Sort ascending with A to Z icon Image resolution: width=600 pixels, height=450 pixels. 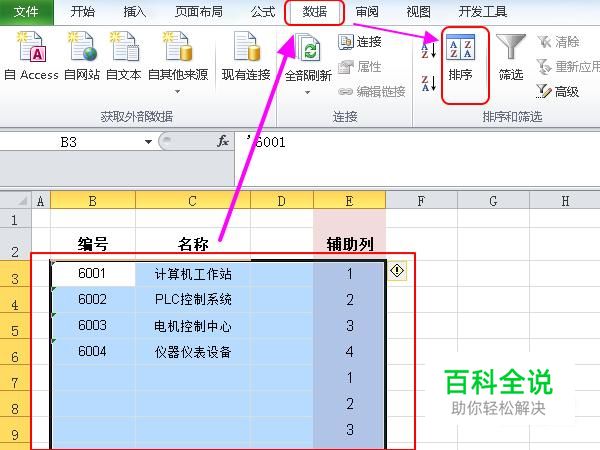click(429, 51)
